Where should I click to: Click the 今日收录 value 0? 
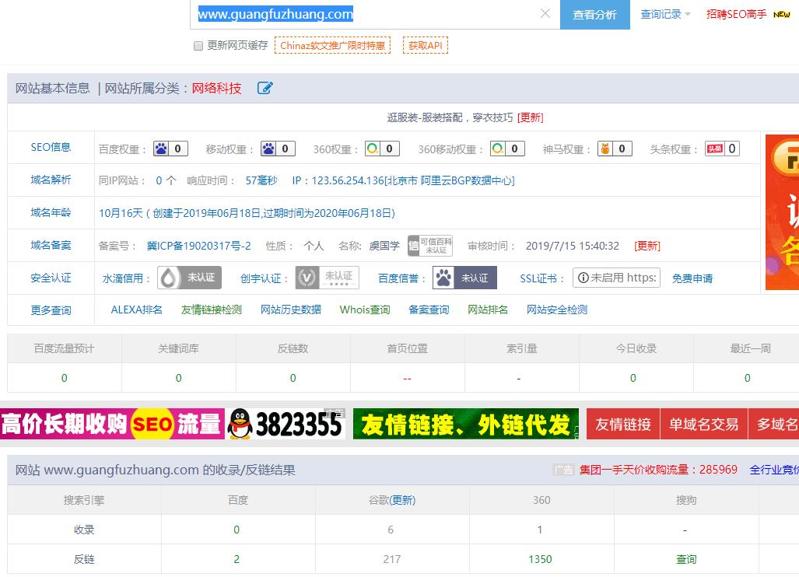(x=633, y=378)
